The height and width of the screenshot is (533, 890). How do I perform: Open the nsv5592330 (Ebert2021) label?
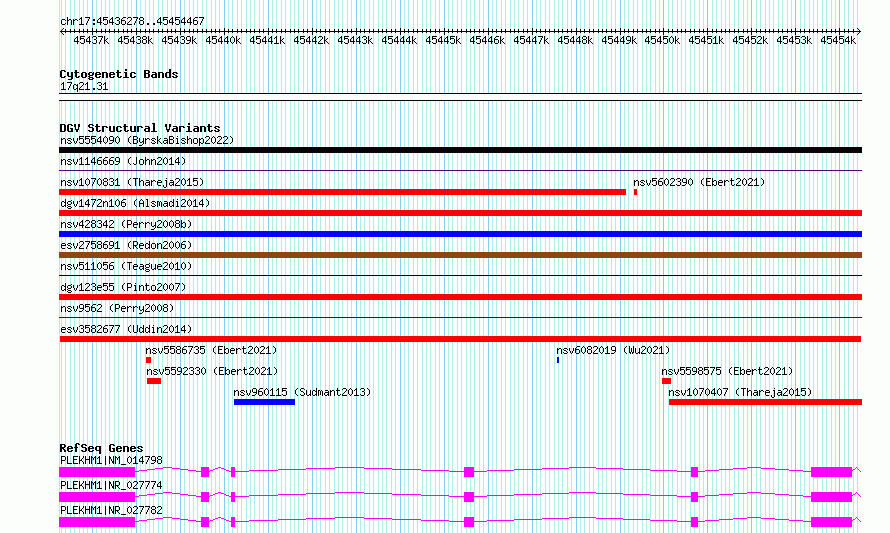(x=212, y=371)
